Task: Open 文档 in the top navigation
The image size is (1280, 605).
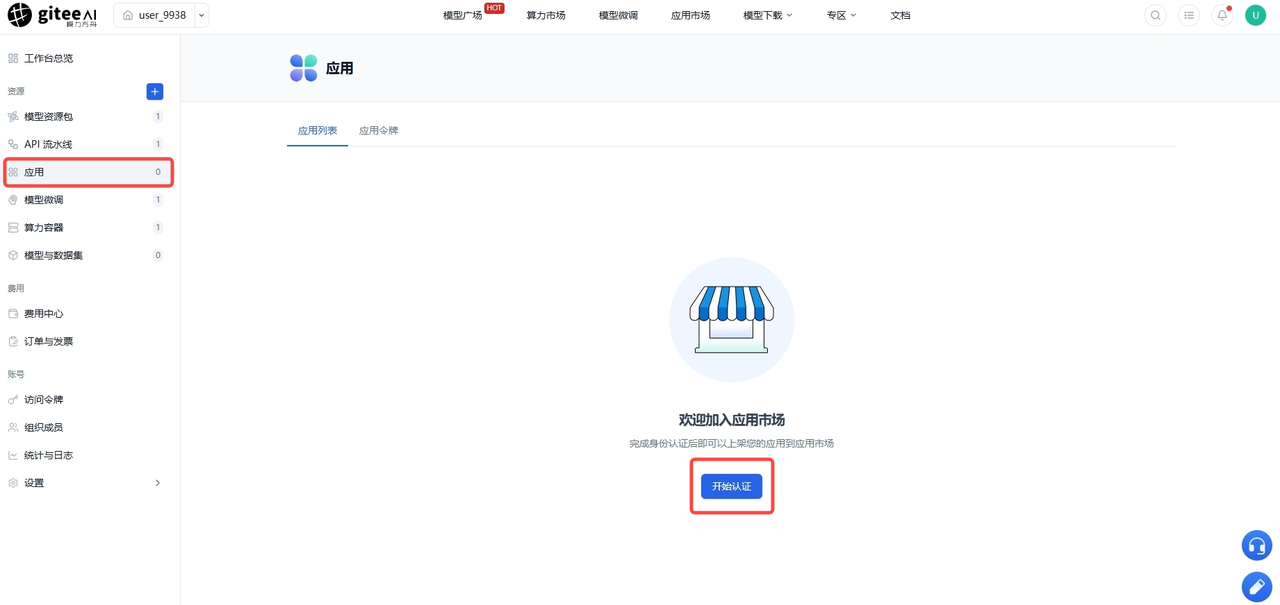Action: 900,15
